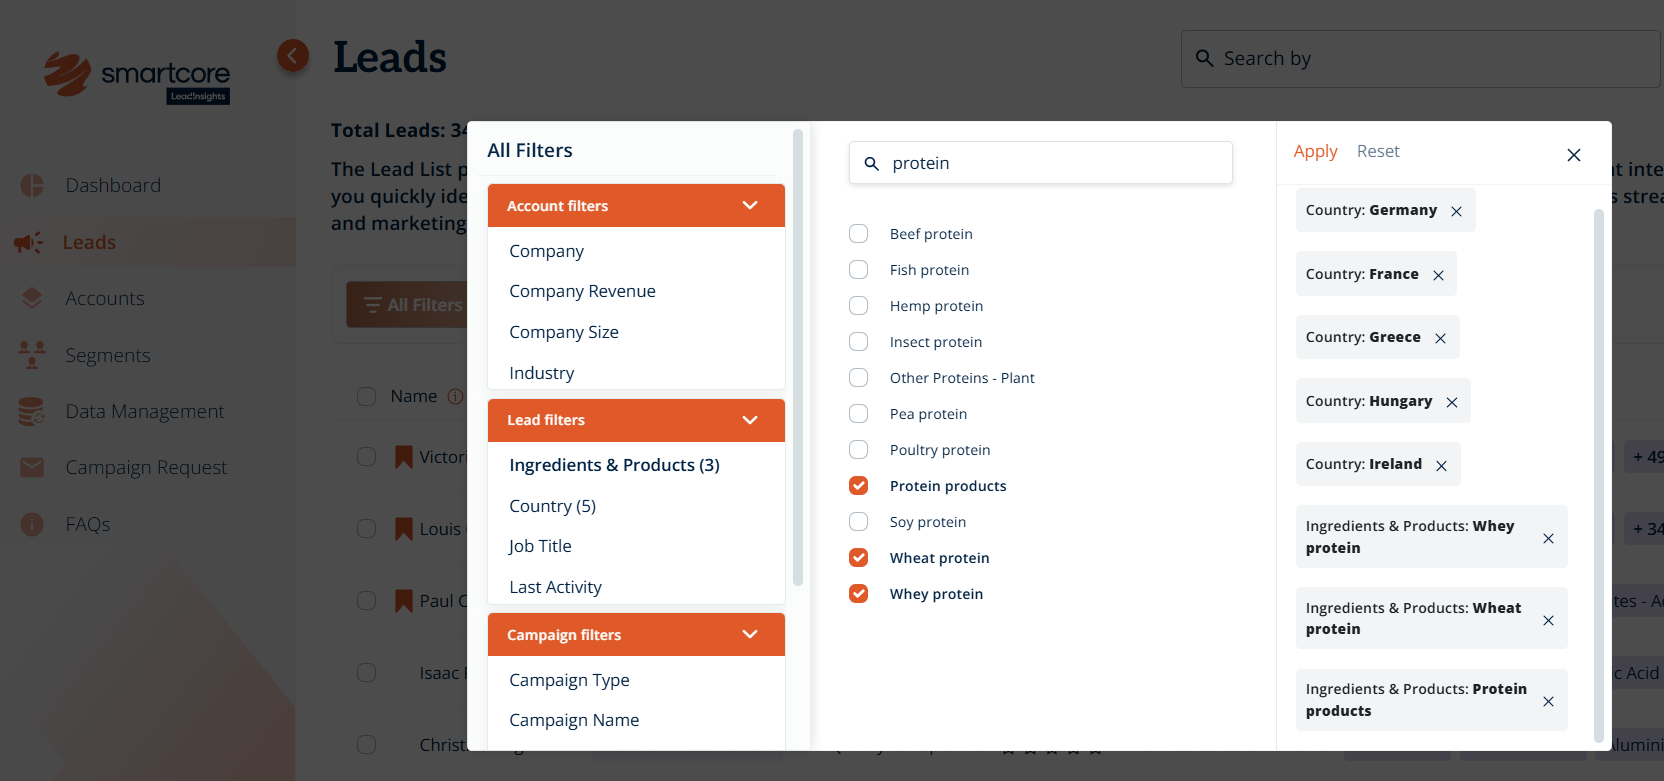Image resolution: width=1664 pixels, height=781 pixels.
Task: Click the search magnifier icon in filter box
Action: pos(872,164)
